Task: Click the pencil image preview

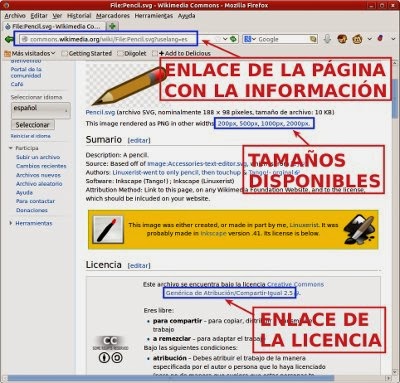Action: click(x=127, y=85)
